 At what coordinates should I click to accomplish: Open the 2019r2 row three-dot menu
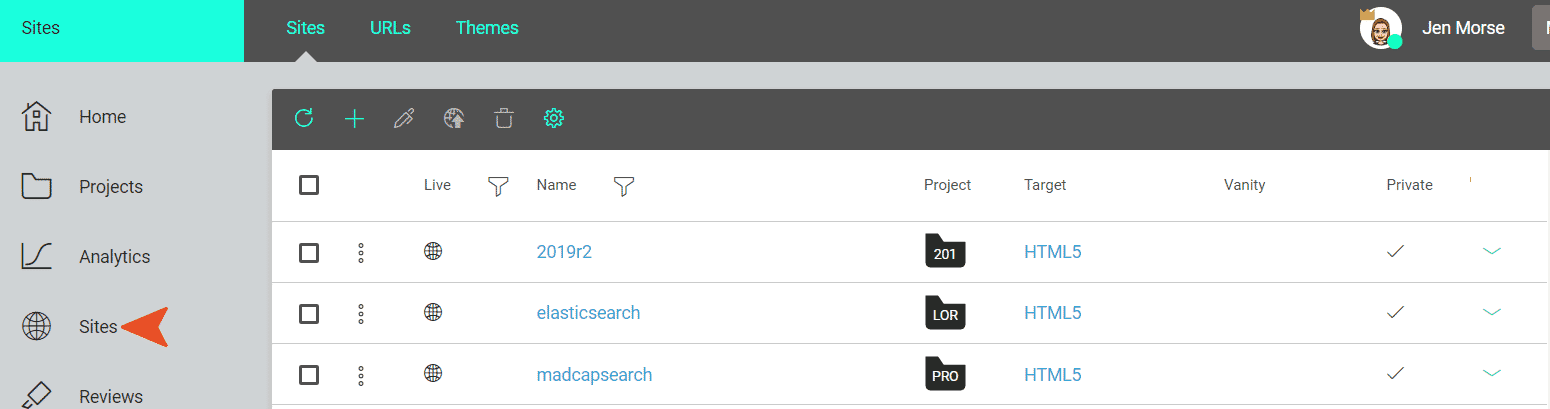click(361, 253)
